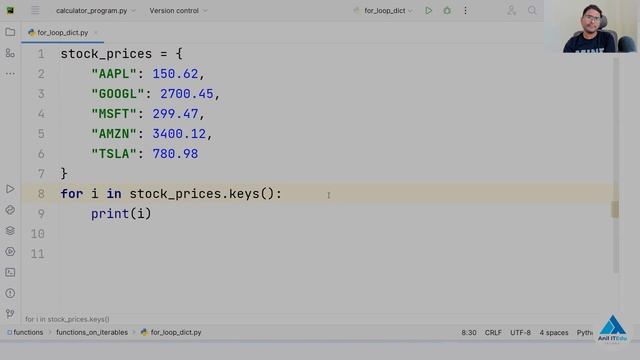Screen dimensions: 640x360
Task: Click the functions_on_iterables breadcrumb
Action: [x=92, y=332]
